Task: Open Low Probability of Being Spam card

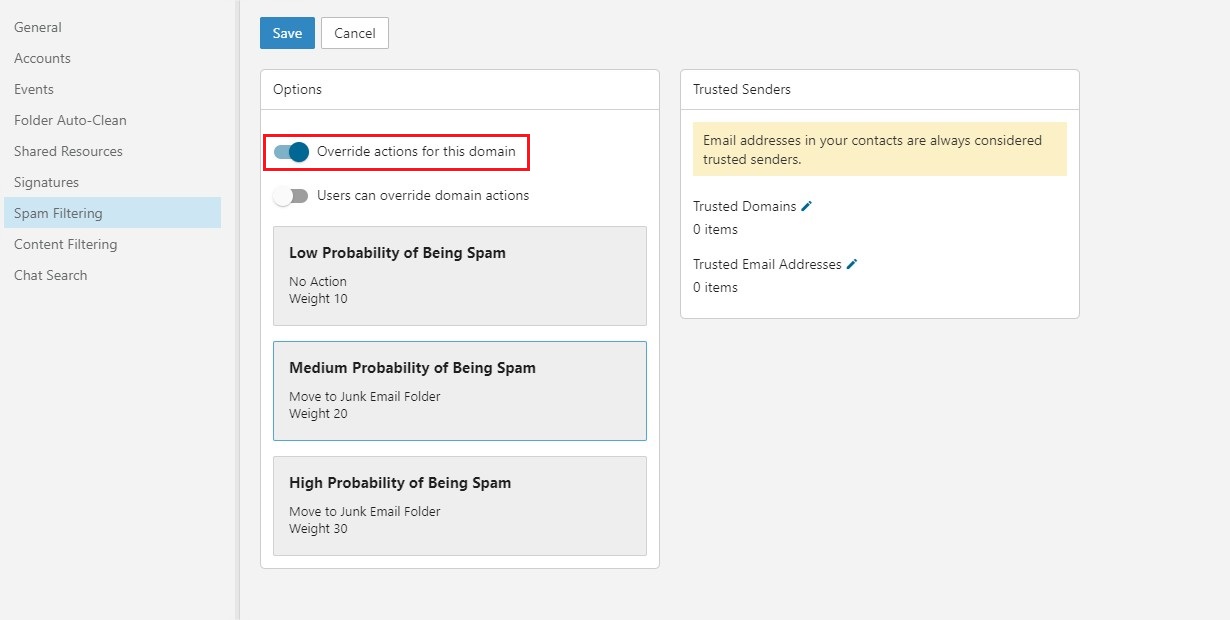Action: (460, 276)
